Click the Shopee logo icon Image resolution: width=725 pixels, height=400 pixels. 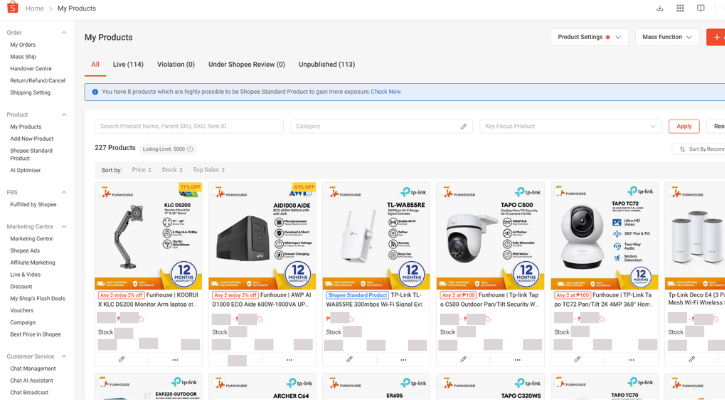click(x=12, y=7)
